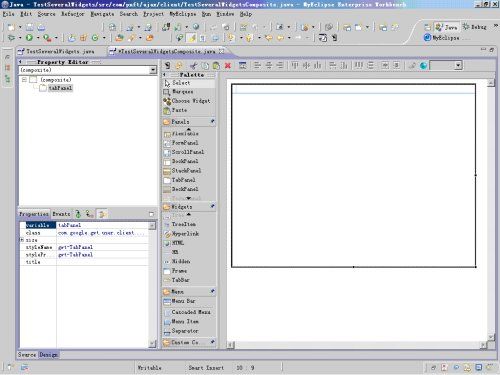This screenshot has width=500, height=375.
Task: Pick the TreeItem widget from palette
Action: pos(184,225)
